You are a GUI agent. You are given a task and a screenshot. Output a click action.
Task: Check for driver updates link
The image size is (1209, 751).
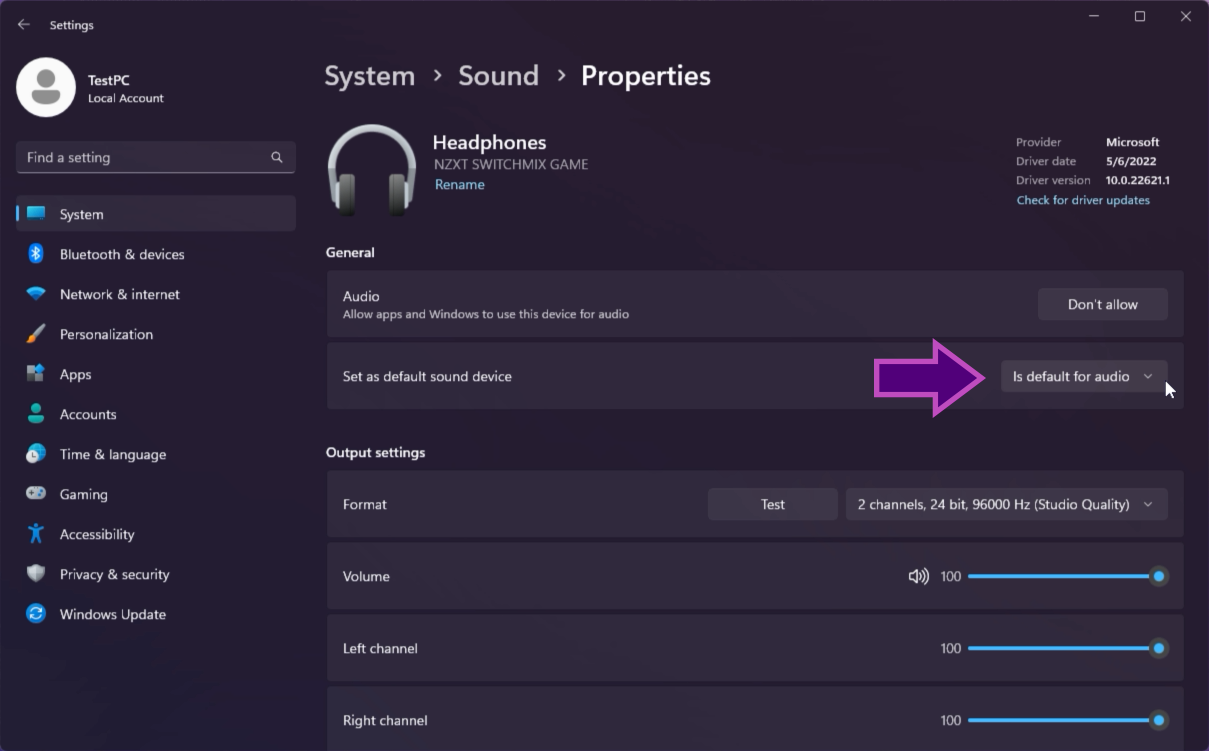click(x=1083, y=200)
